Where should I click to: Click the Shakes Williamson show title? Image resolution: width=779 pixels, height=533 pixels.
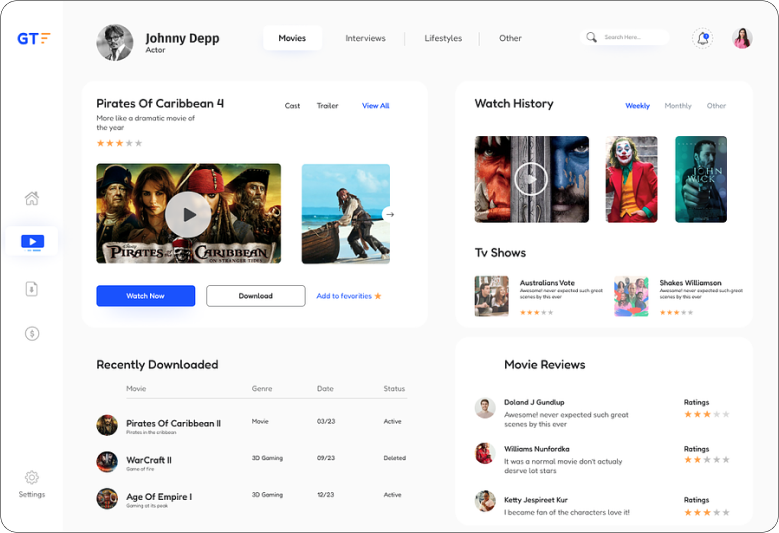click(691, 283)
